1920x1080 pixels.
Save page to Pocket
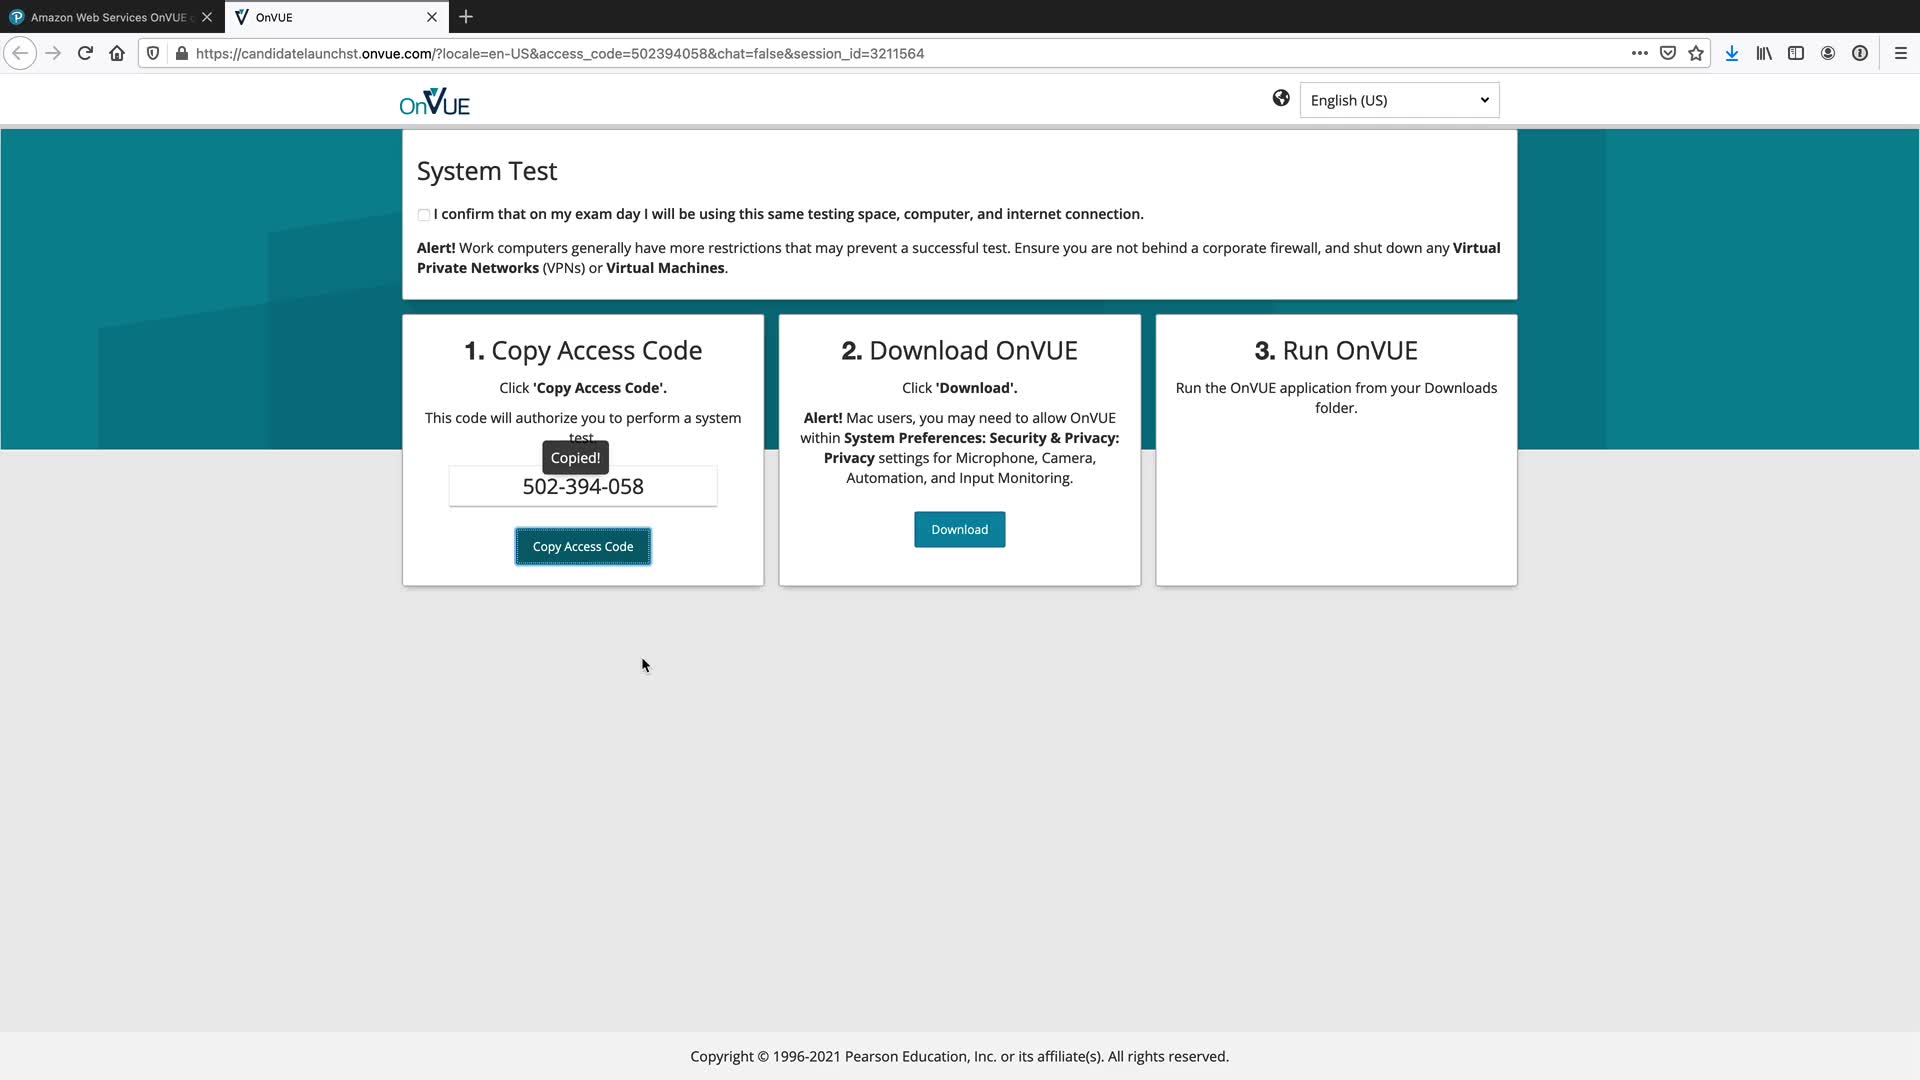click(x=1668, y=53)
